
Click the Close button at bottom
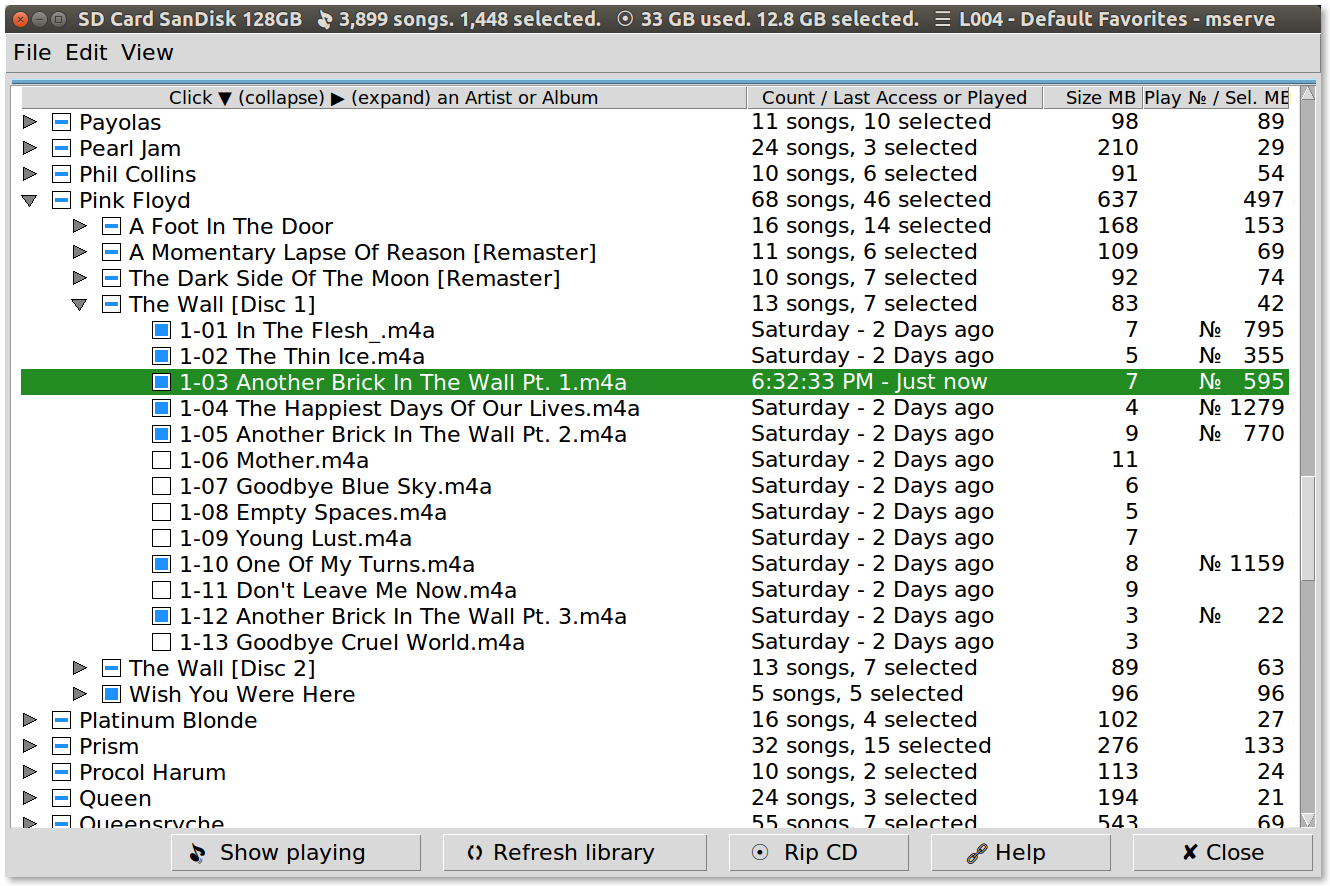pyautogui.click(x=1222, y=853)
